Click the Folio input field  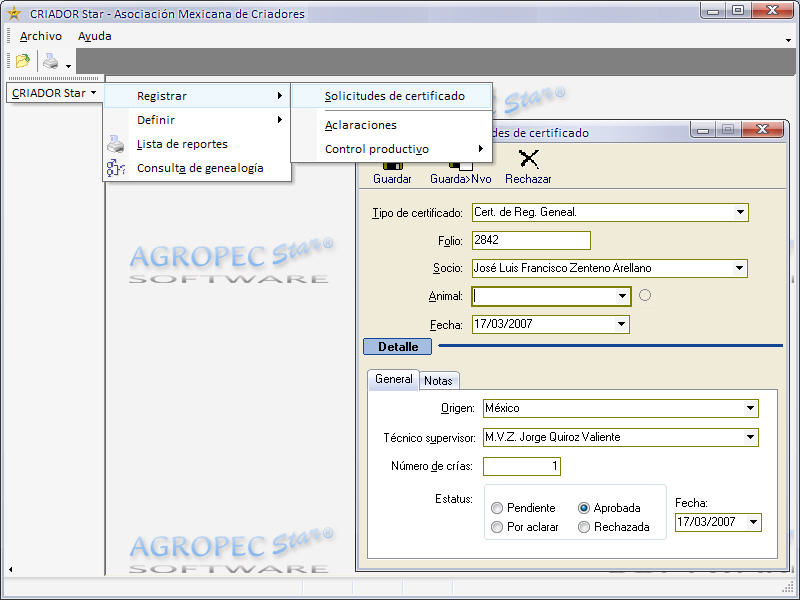pyautogui.click(x=531, y=240)
